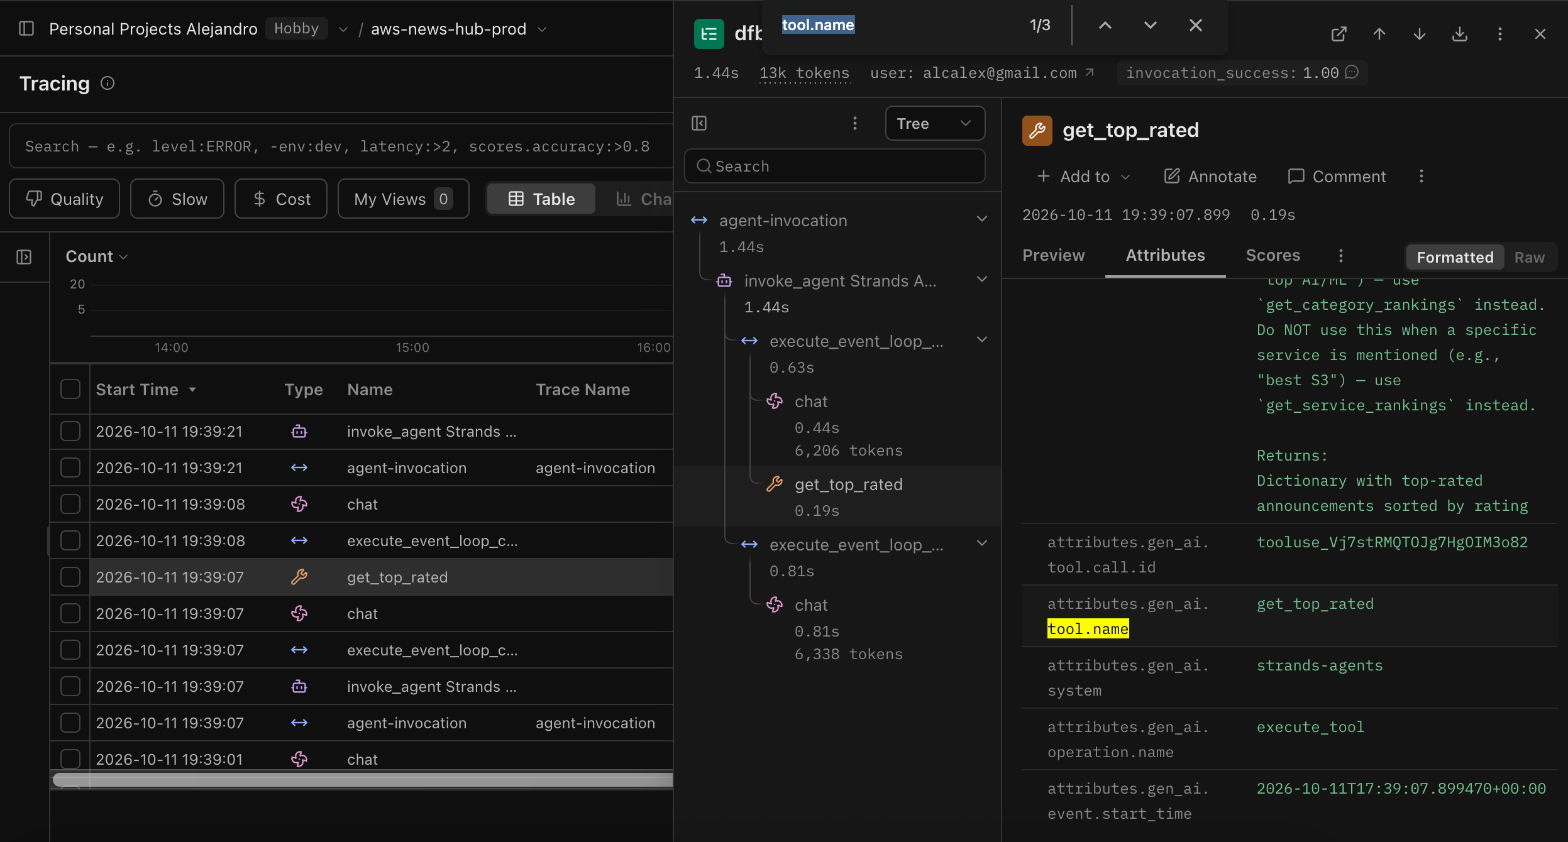Image resolution: width=1568 pixels, height=842 pixels.
Task: Click the Annotate button
Action: 1210,176
